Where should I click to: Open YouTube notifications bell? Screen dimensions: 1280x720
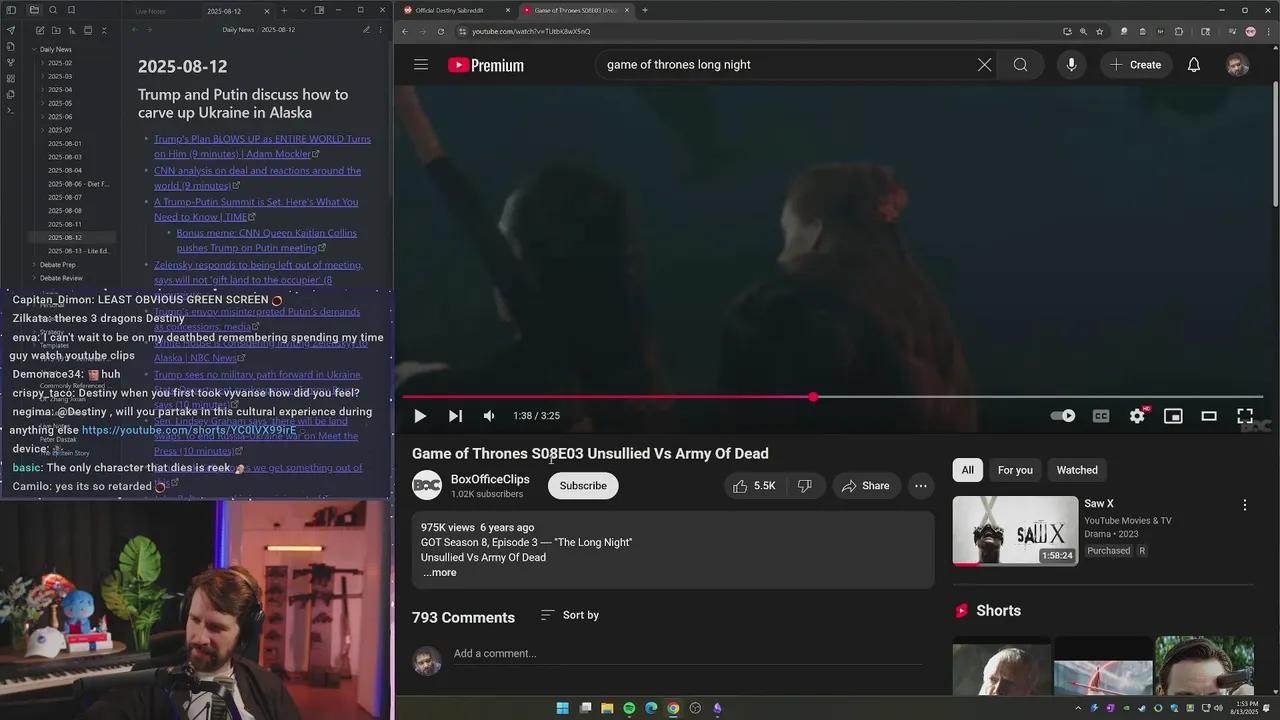(x=1194, y=65)
